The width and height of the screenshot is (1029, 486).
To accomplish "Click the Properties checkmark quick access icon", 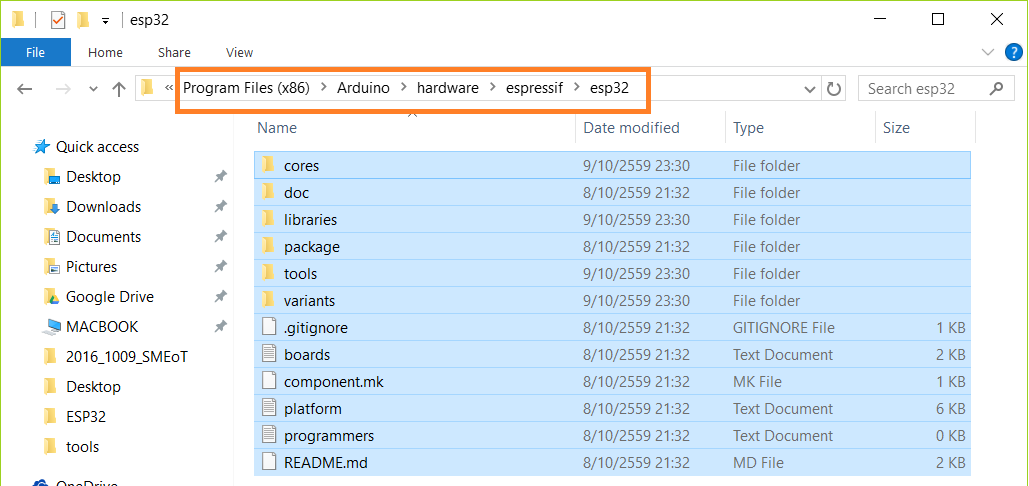I will [x=58, y=20].
